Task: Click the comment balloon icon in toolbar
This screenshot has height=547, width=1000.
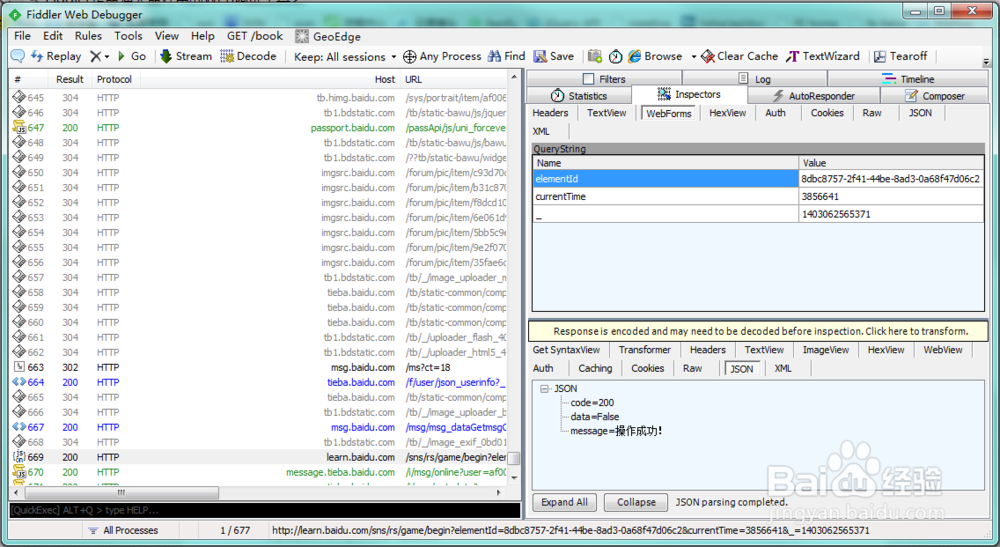Action: click(x=18, y=56)
